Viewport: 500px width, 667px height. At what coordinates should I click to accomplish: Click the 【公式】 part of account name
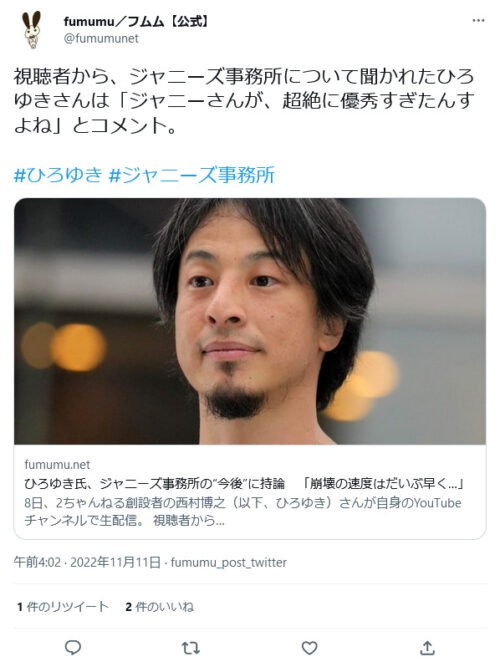tap(189, 21)
